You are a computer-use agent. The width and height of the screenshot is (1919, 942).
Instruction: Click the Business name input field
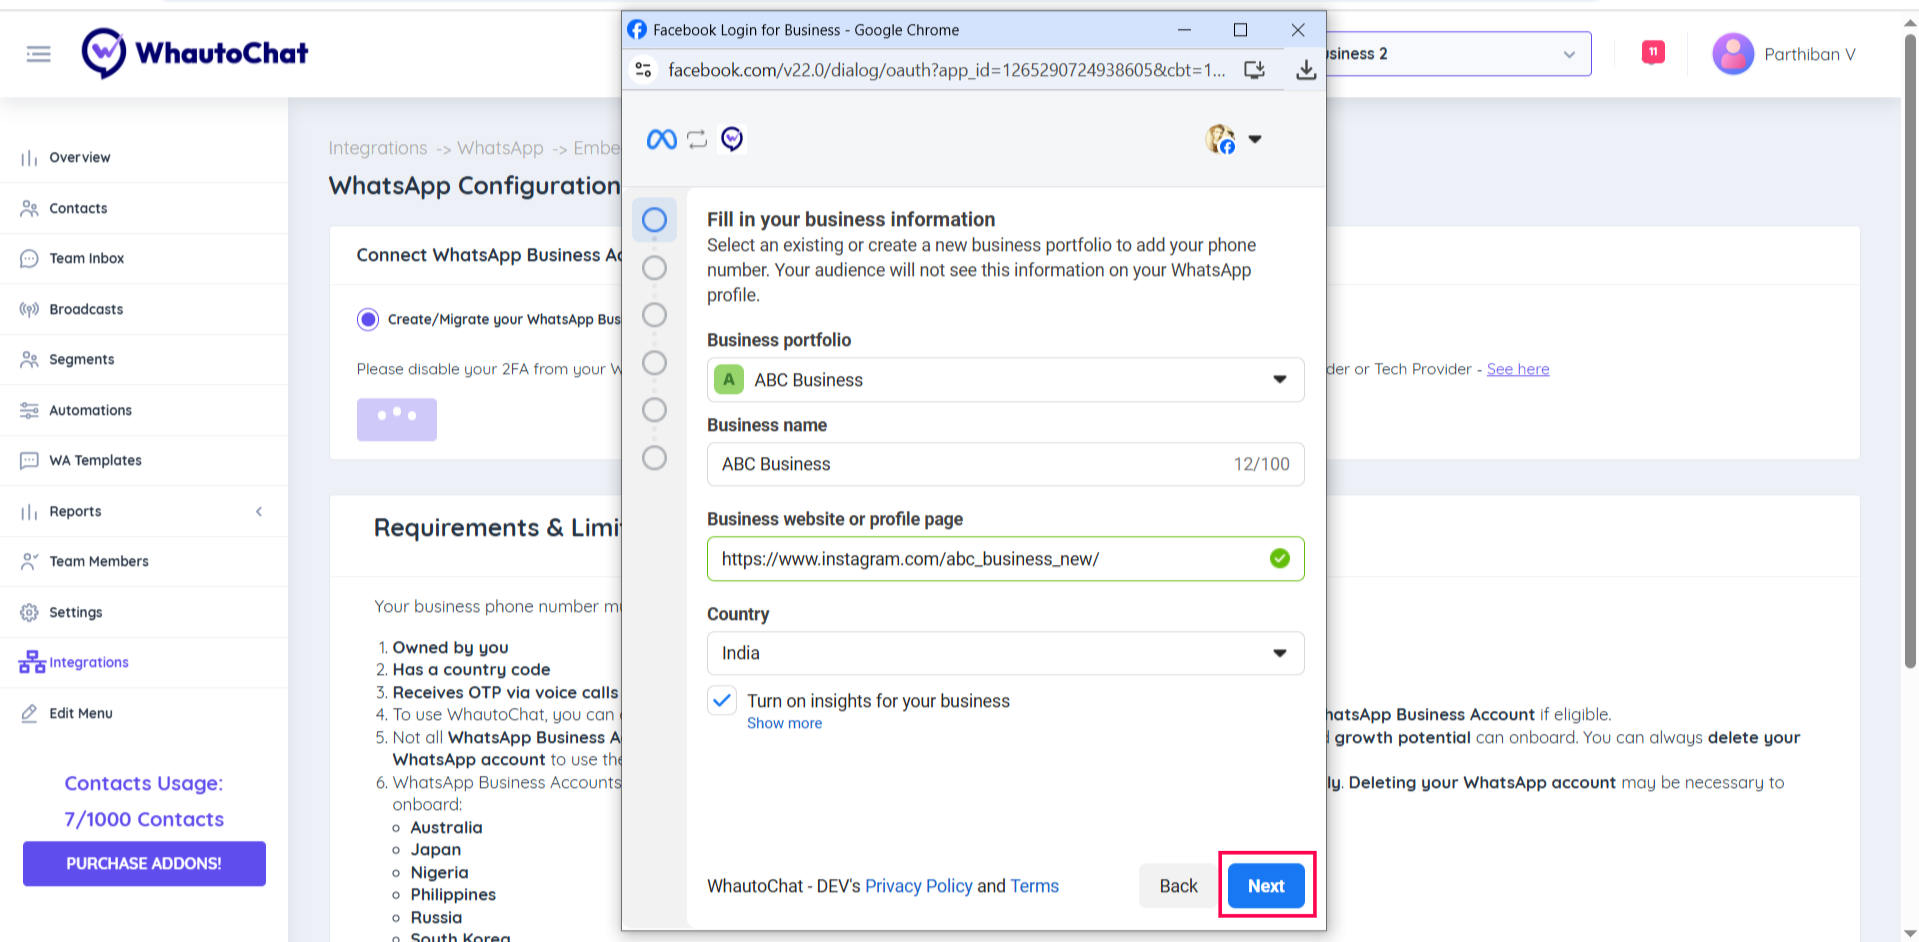click(1005, 464)
